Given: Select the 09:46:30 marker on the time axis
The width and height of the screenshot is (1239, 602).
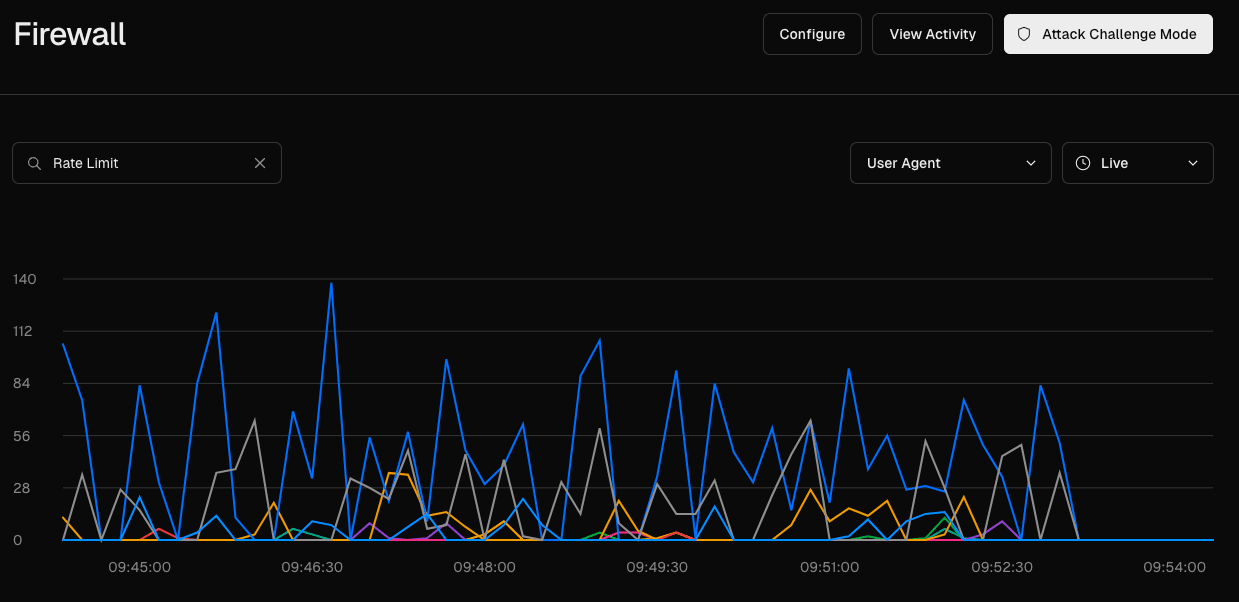Looking at the screenshot, I should 312,567.
